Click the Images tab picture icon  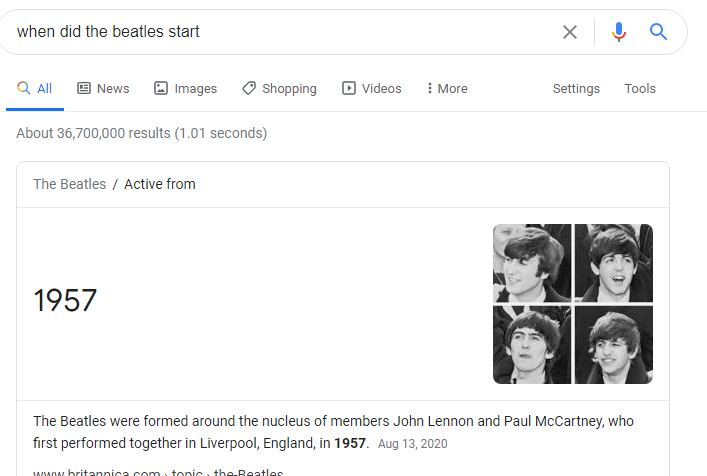(x=161, y=88)
